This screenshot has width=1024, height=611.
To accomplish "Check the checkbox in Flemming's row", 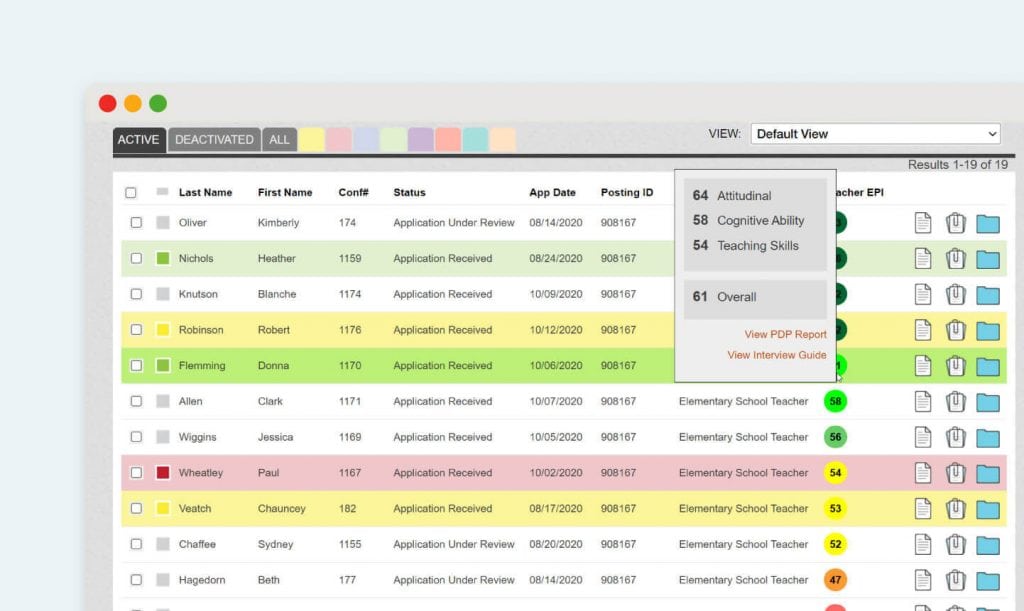I will pos(136,365).
